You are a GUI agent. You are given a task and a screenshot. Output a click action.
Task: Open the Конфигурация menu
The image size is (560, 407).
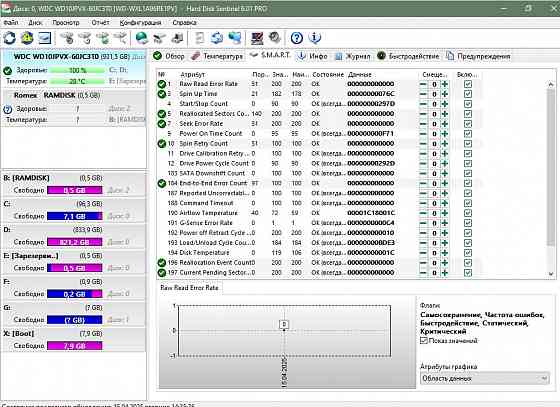(140, 22)
